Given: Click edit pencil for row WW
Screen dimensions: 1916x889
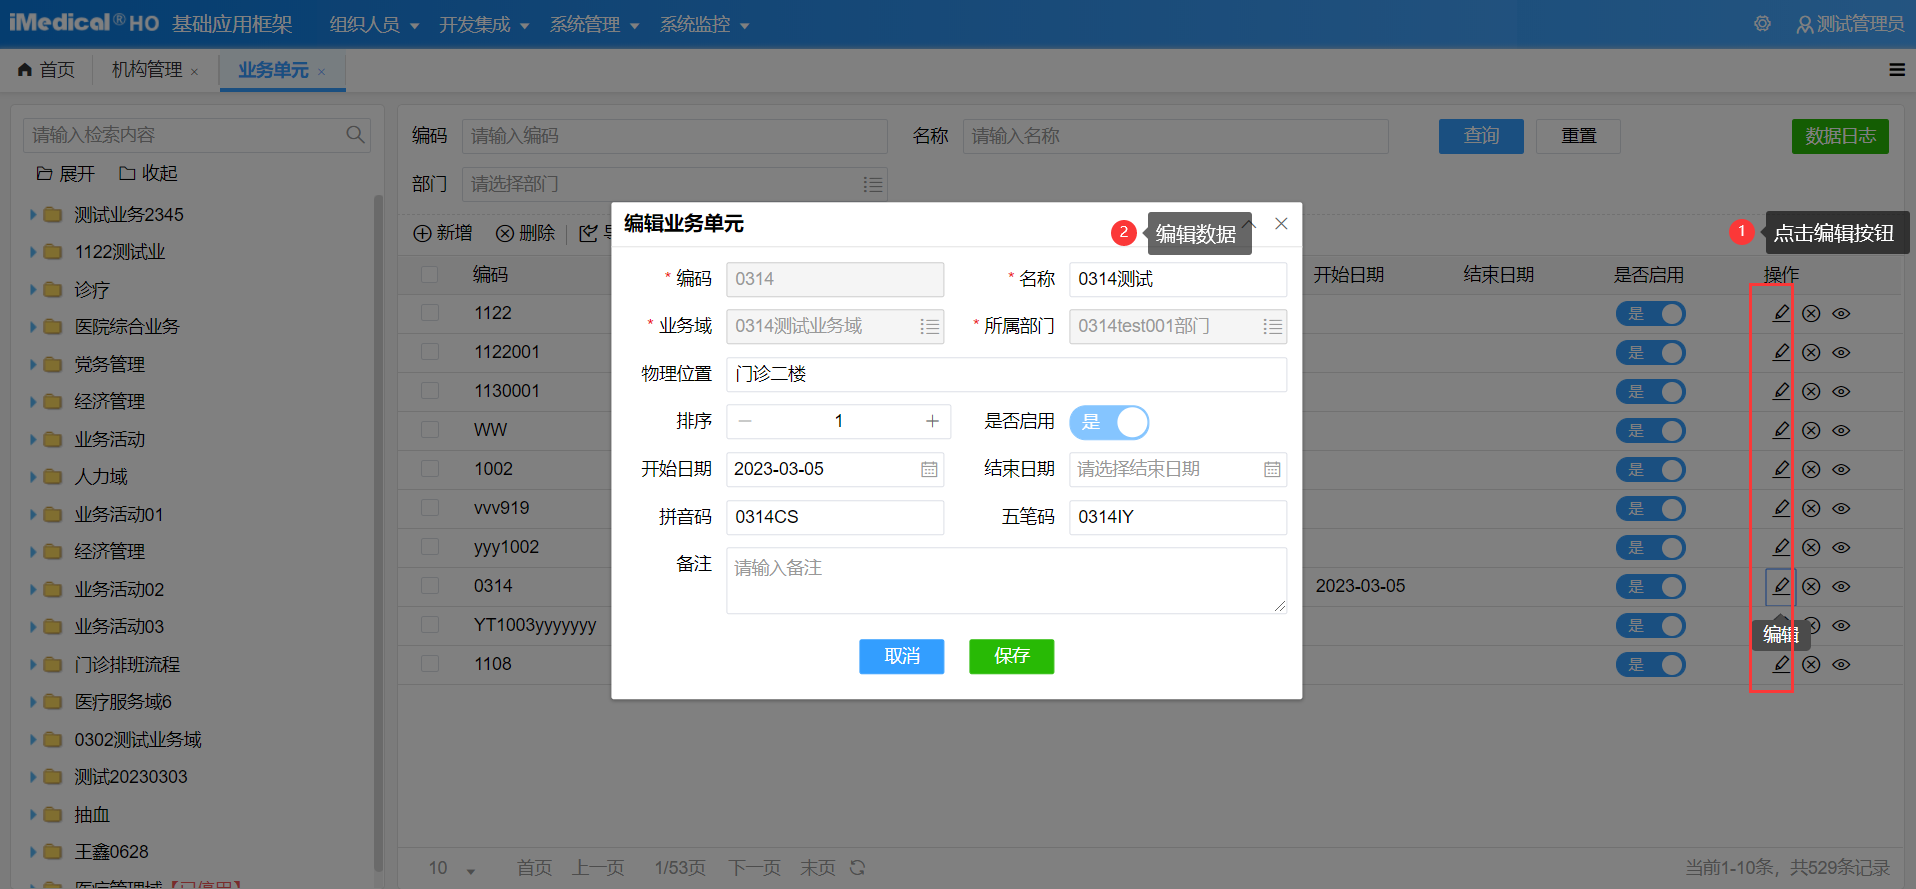Looking at the screenshot, I should click(1781, 430).
